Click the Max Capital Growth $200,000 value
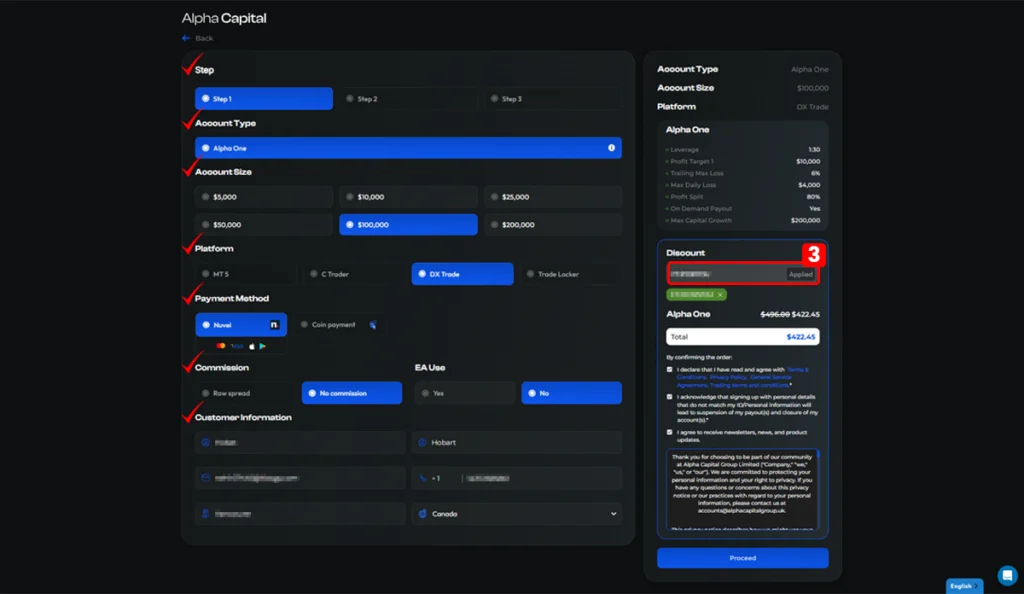The width and height of the screenshot is (1024, 594). 806,220
